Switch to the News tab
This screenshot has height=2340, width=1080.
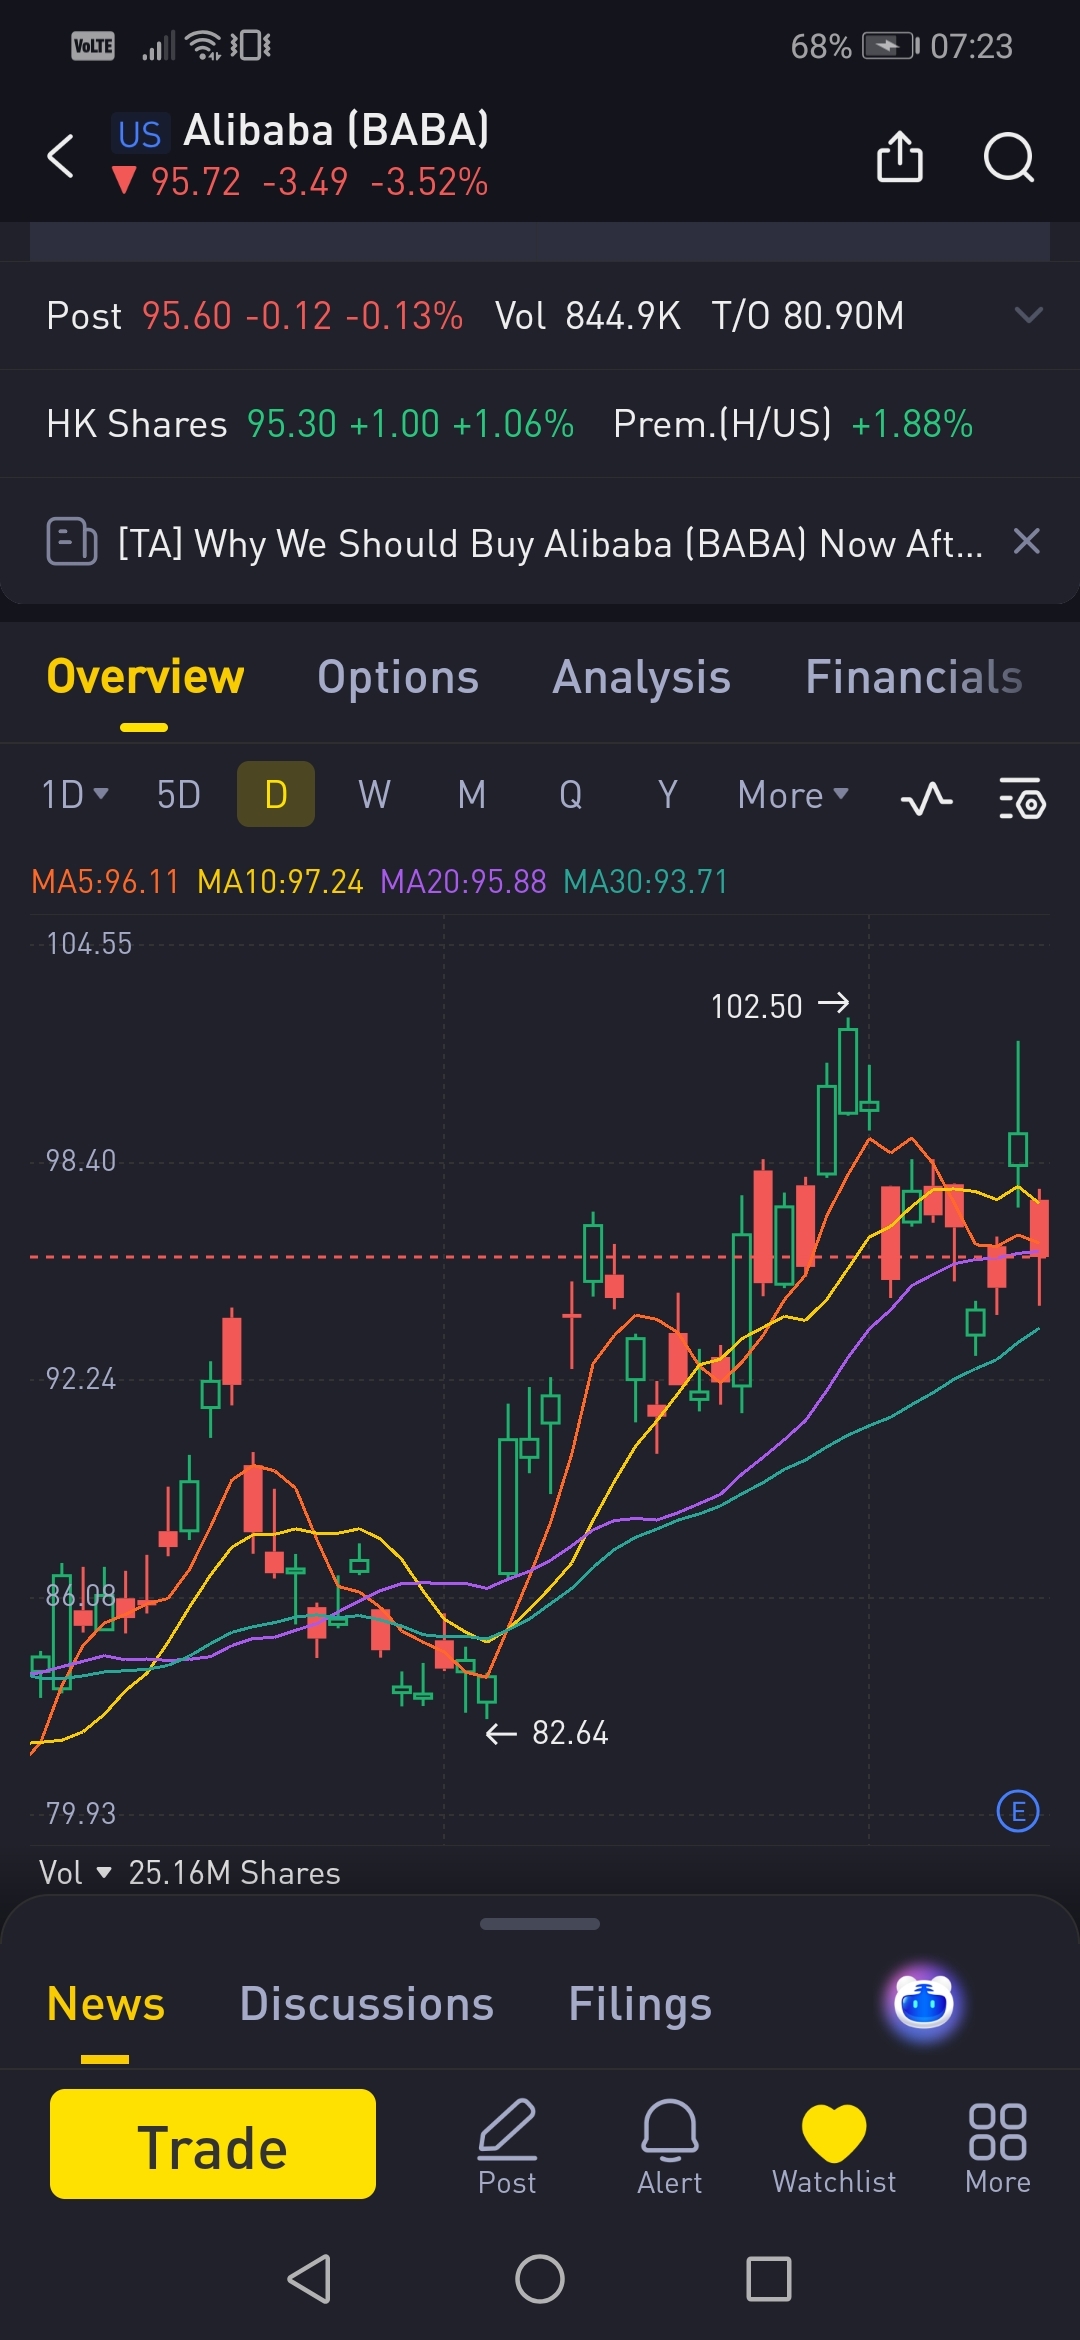106,2004
